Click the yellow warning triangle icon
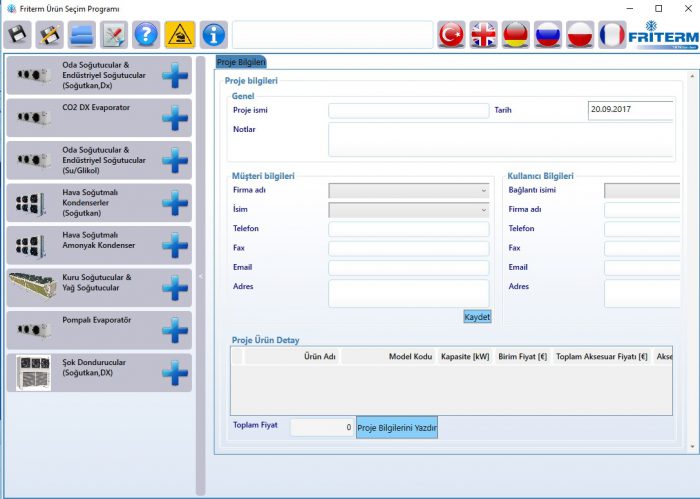The height and width of the screenshot is (499, 700). 180,34
